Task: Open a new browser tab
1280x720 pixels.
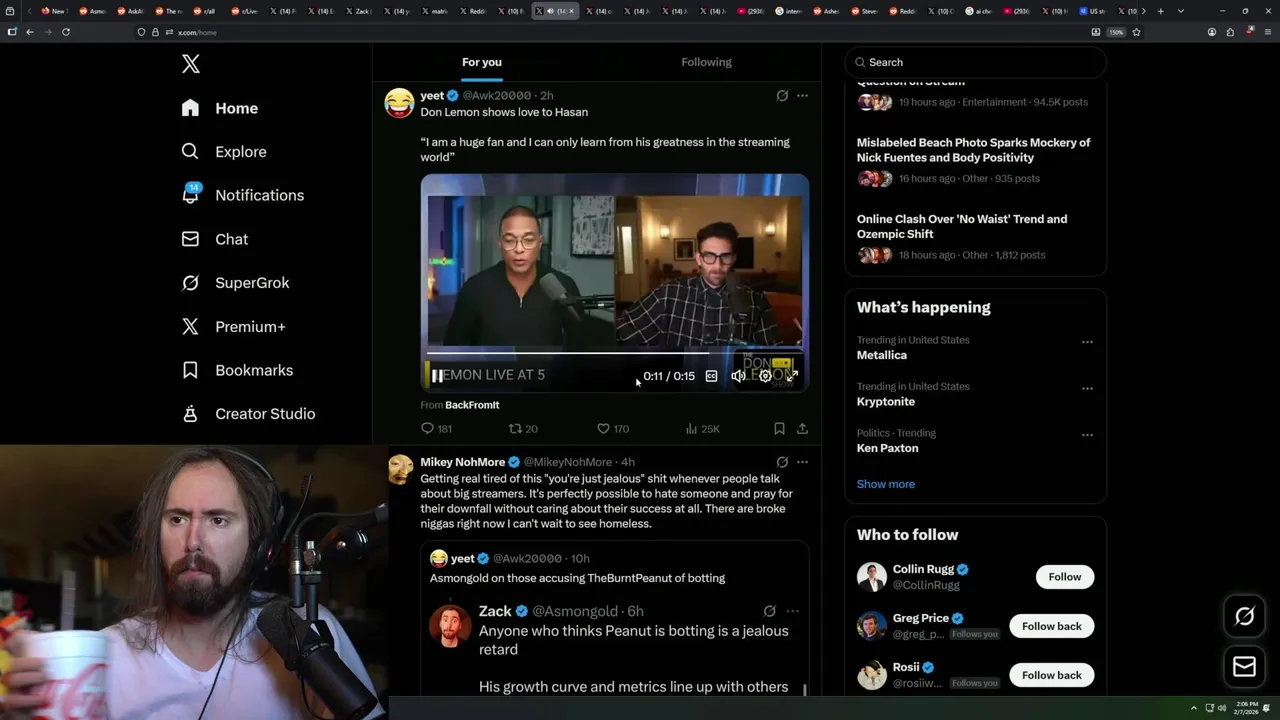Action: (1160, 11)
